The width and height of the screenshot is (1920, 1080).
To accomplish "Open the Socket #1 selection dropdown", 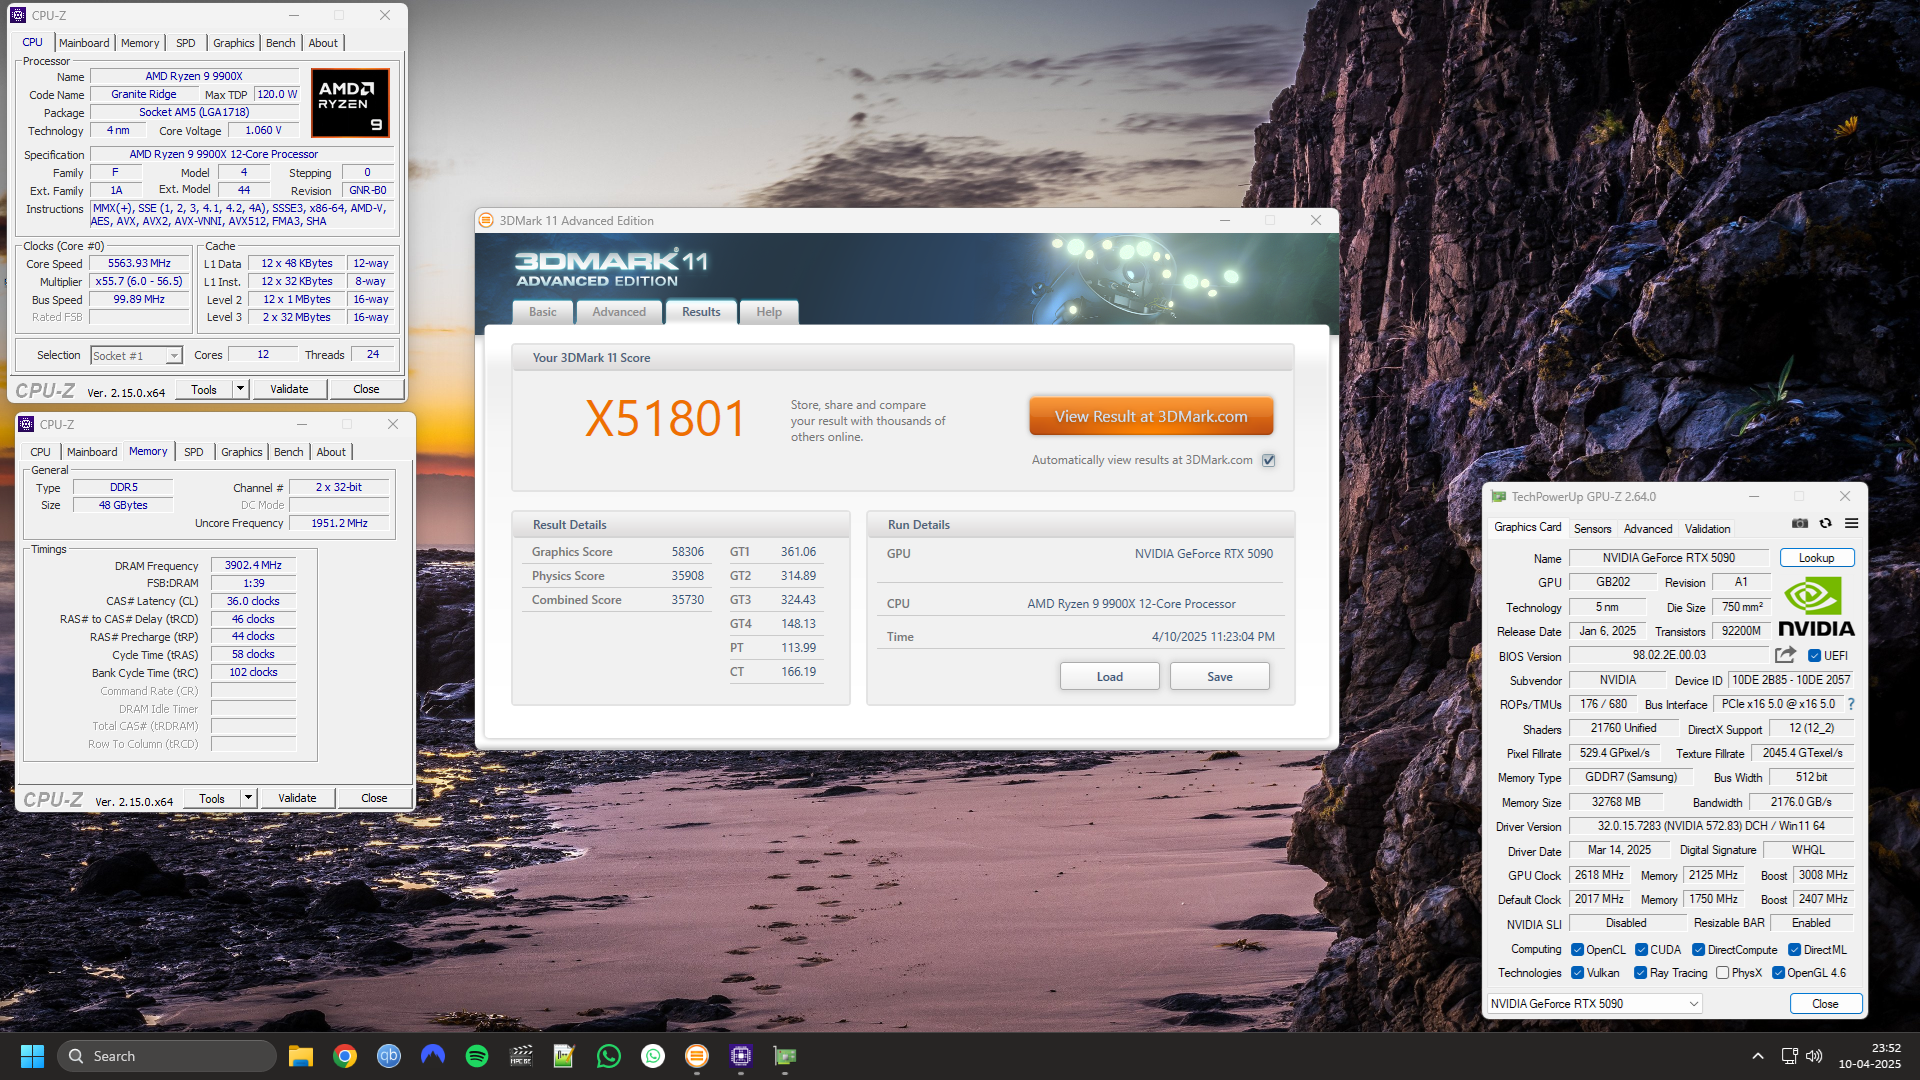I will (x=136, y=355).
